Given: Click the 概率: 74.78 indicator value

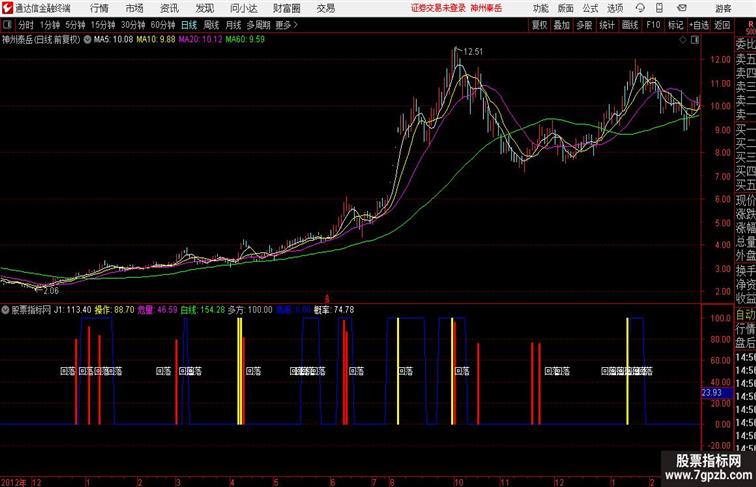Looking at the screenshot, I should tap(334, 310).
